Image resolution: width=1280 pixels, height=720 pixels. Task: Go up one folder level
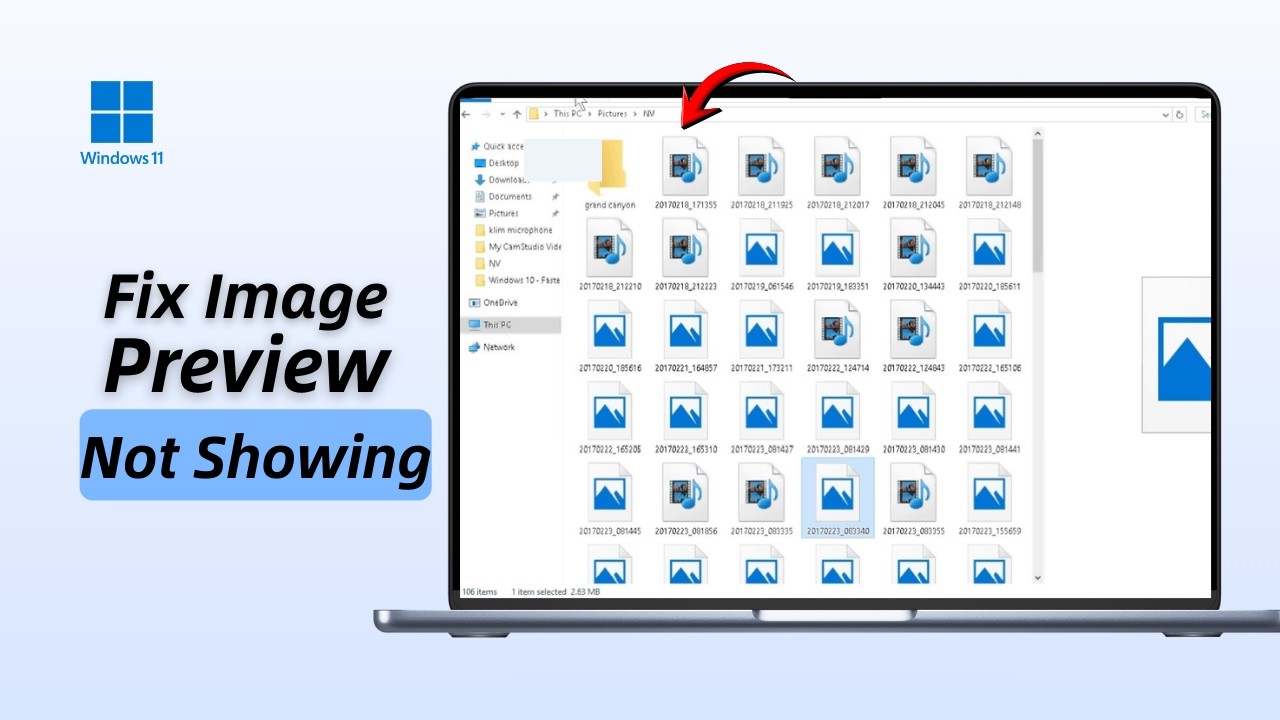517,114
